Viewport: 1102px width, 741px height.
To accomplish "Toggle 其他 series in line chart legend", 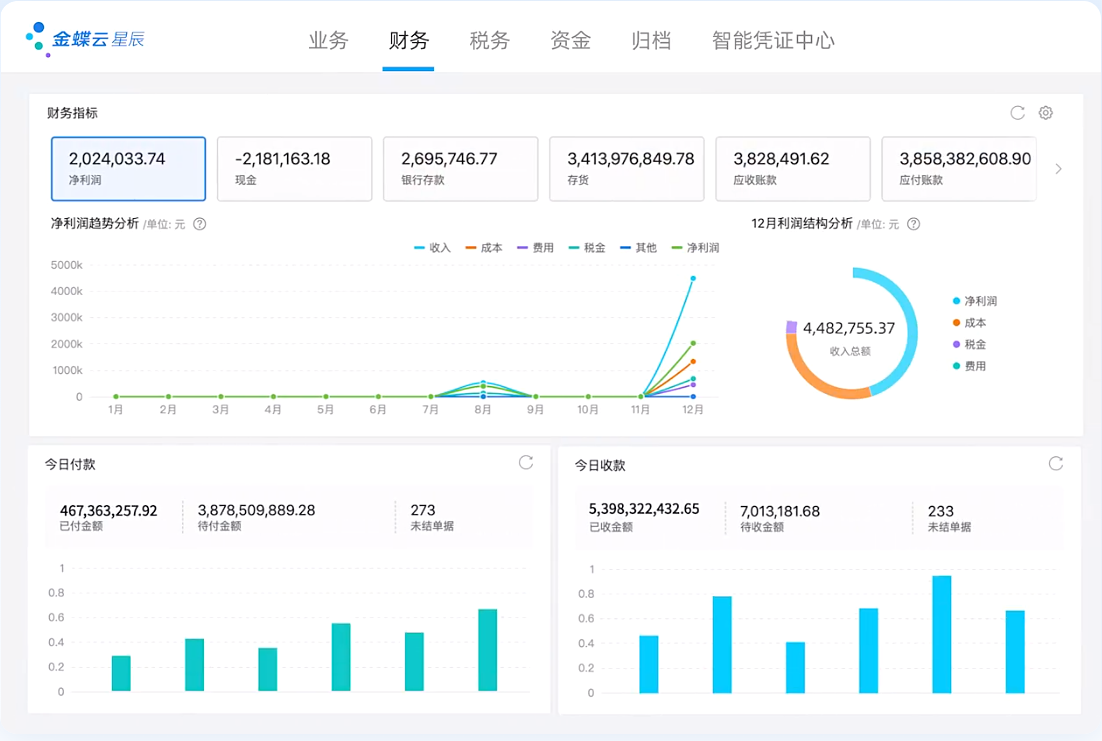I will pyautogui.click(x=639, y=247).
